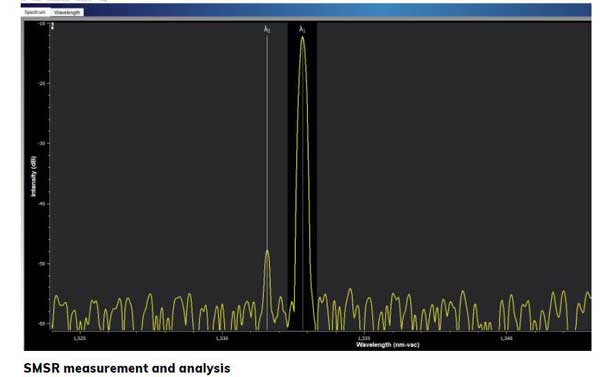Screen dimensions: 600x377
Task: Select the λ1 marker label
Action: [x=302, y=29]
